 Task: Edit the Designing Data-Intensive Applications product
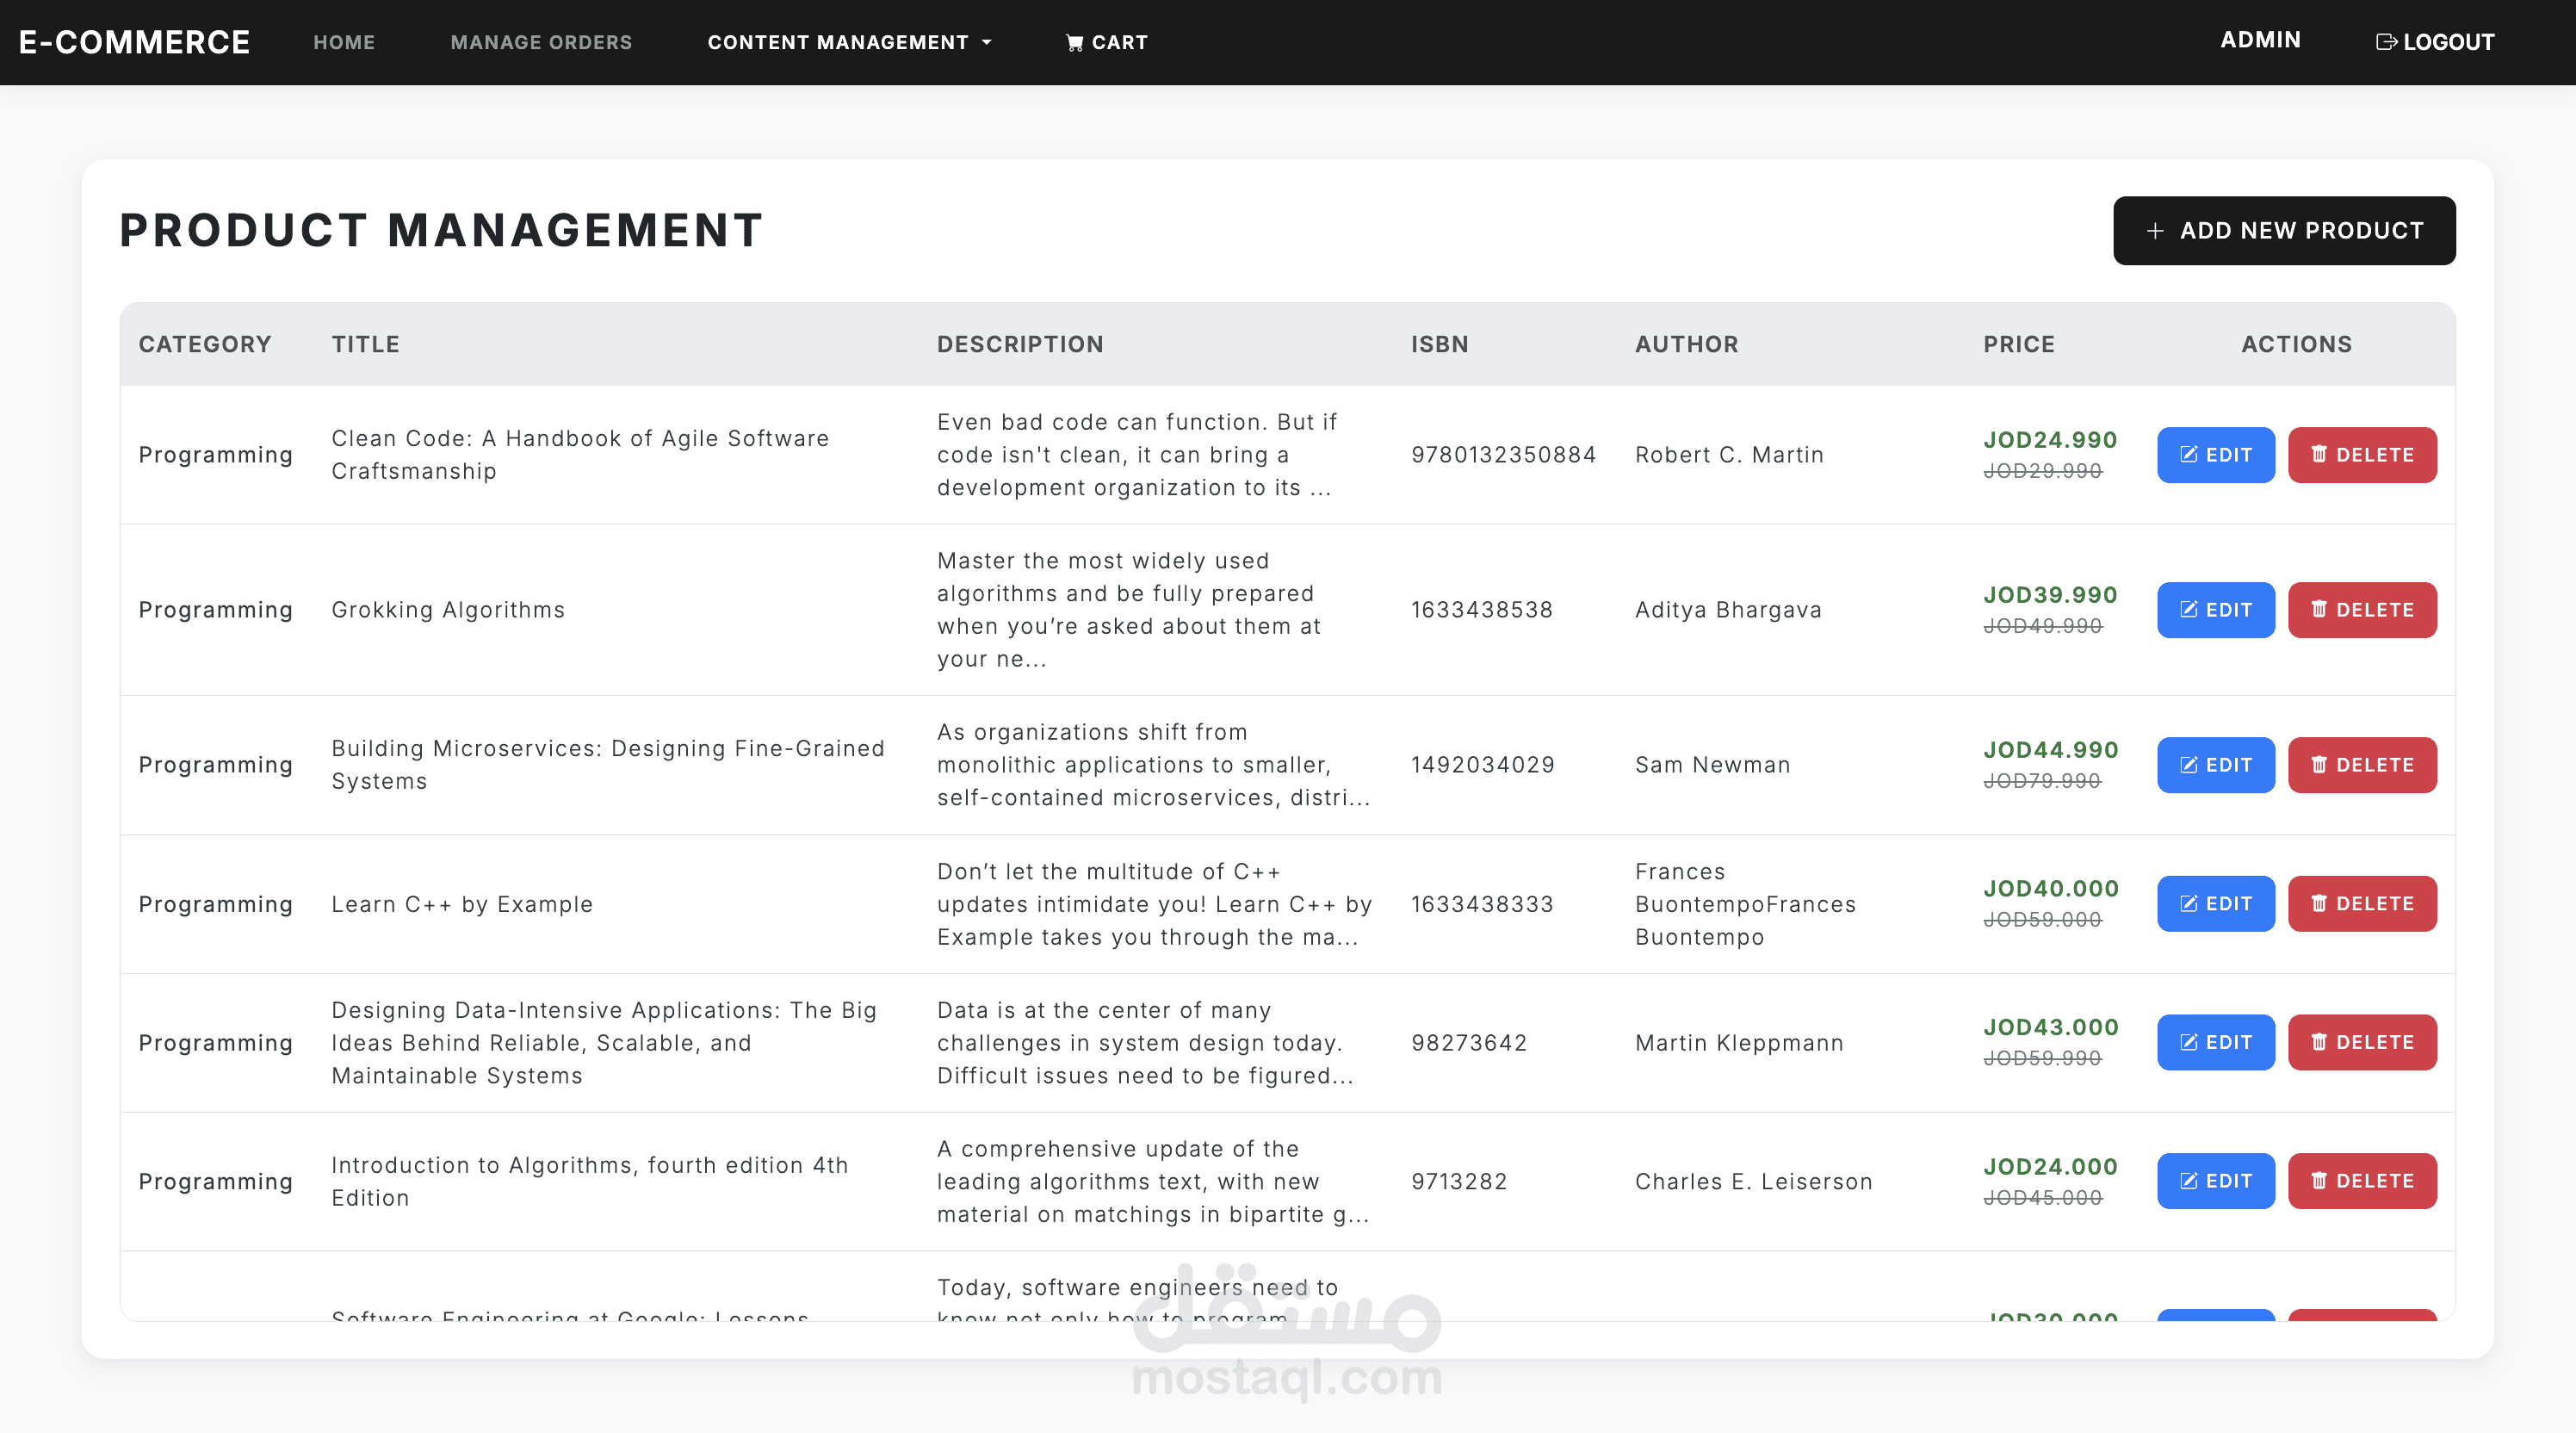(2215, 1043)
